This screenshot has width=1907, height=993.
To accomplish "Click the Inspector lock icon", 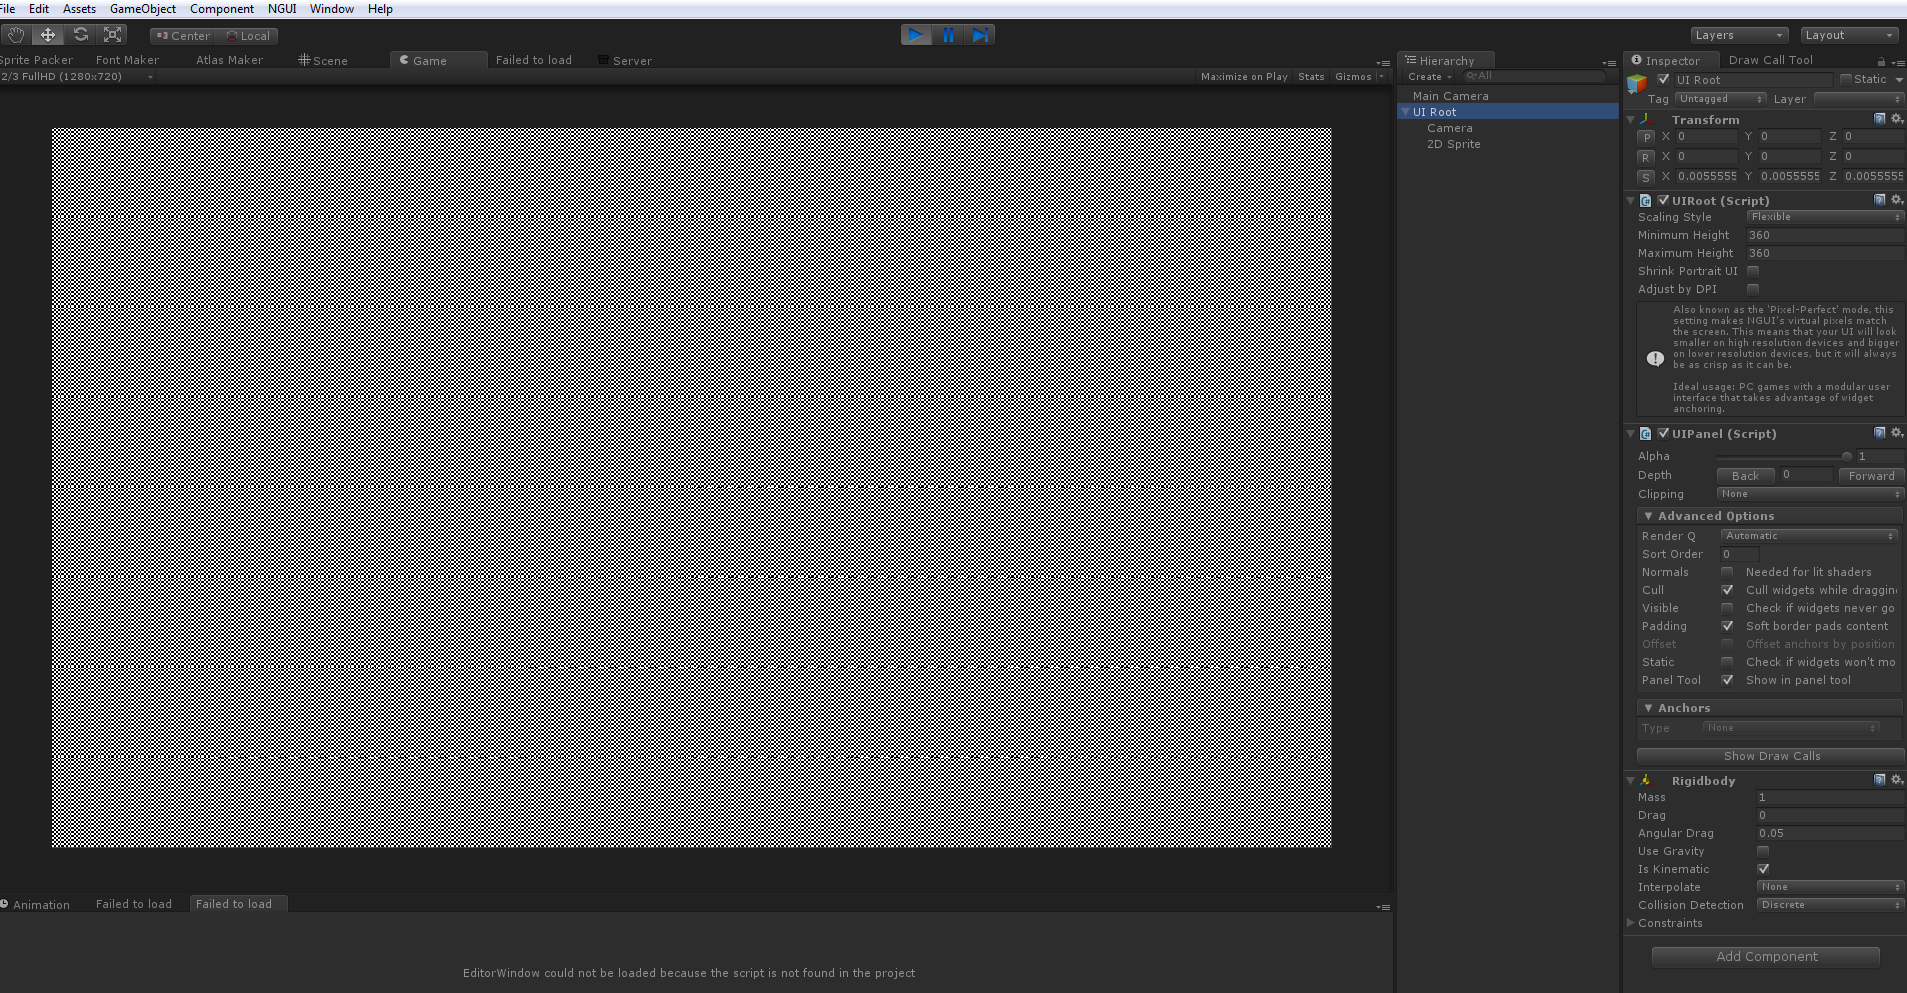I will point(1881,61).
